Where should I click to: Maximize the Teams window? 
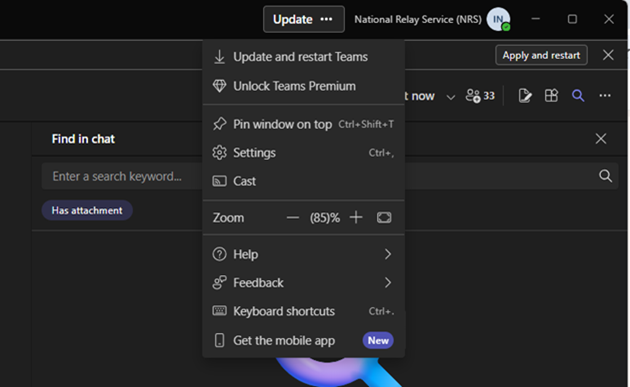tap(572, 19)
